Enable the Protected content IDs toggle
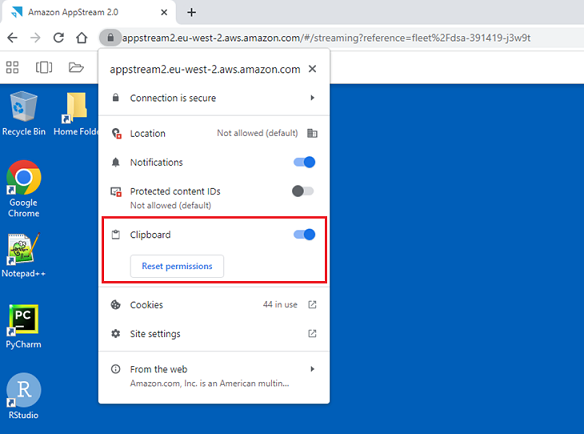584x434 pixels. click(x=303, y=191)
